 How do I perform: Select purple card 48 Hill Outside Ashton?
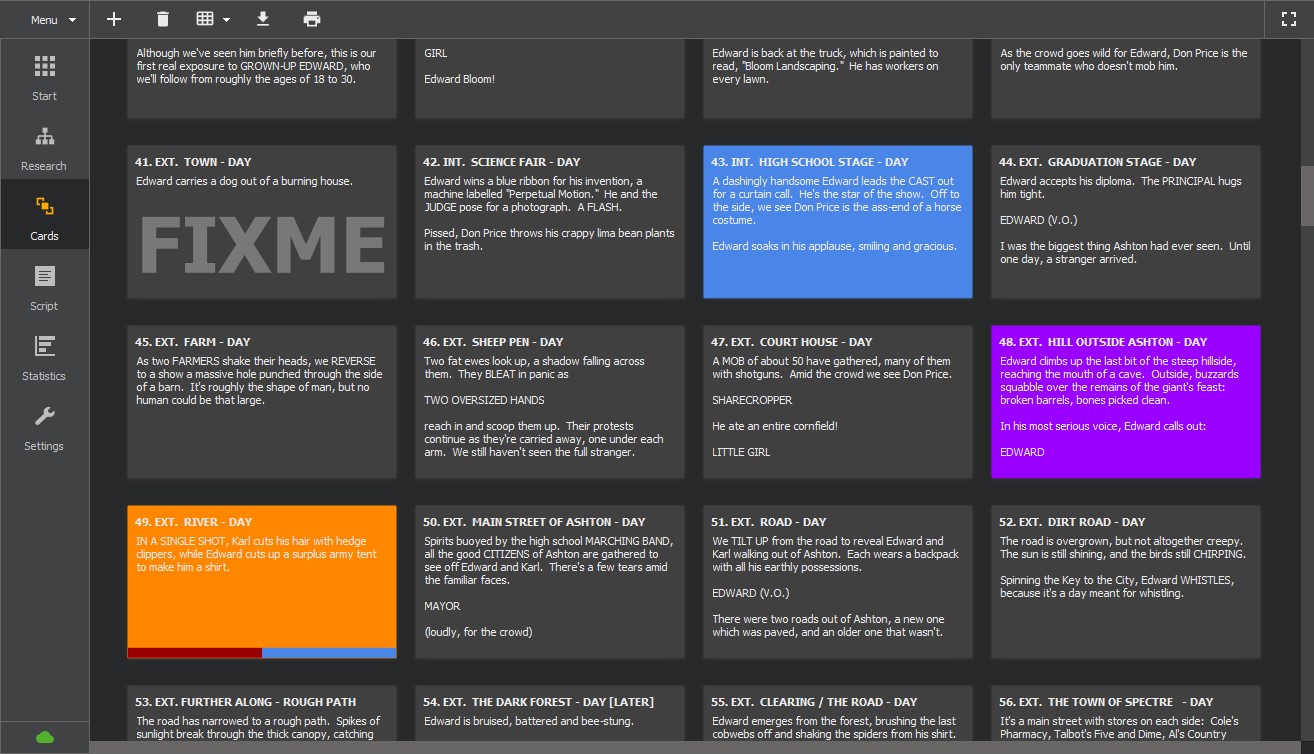[x=1125, y=402]
